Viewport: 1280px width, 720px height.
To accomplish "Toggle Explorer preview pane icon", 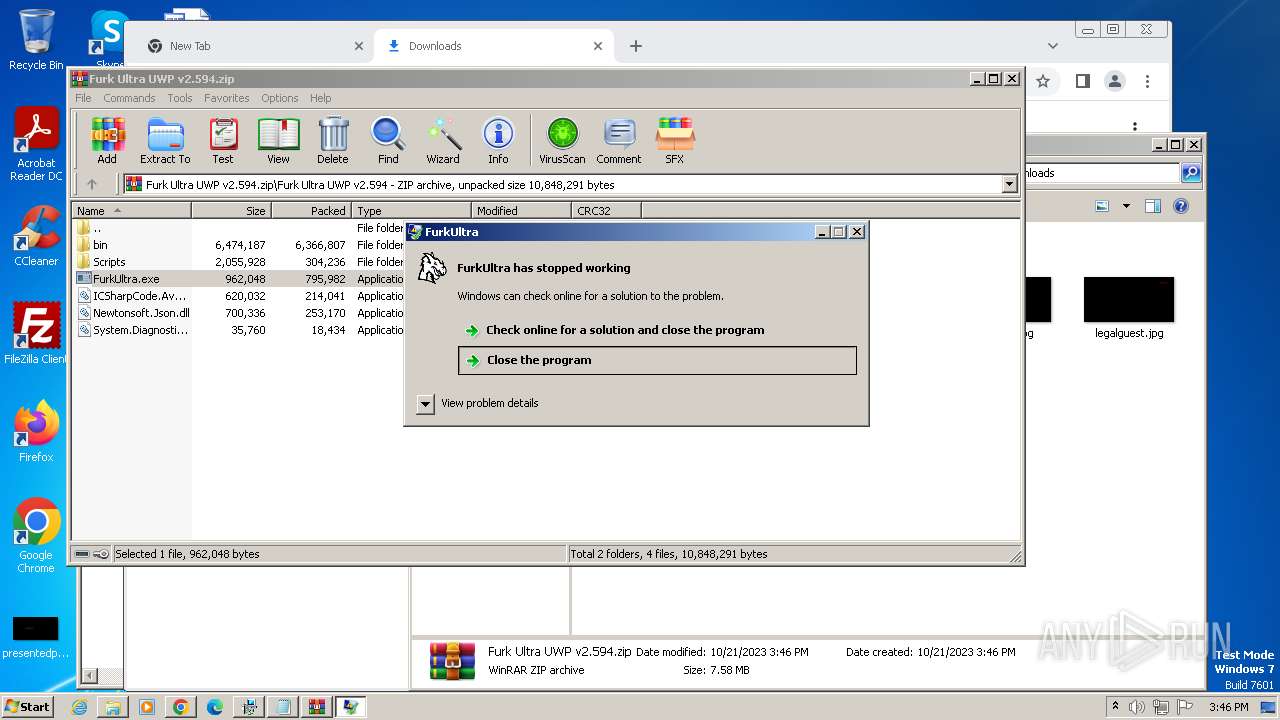I will [x=1153, y=206].
